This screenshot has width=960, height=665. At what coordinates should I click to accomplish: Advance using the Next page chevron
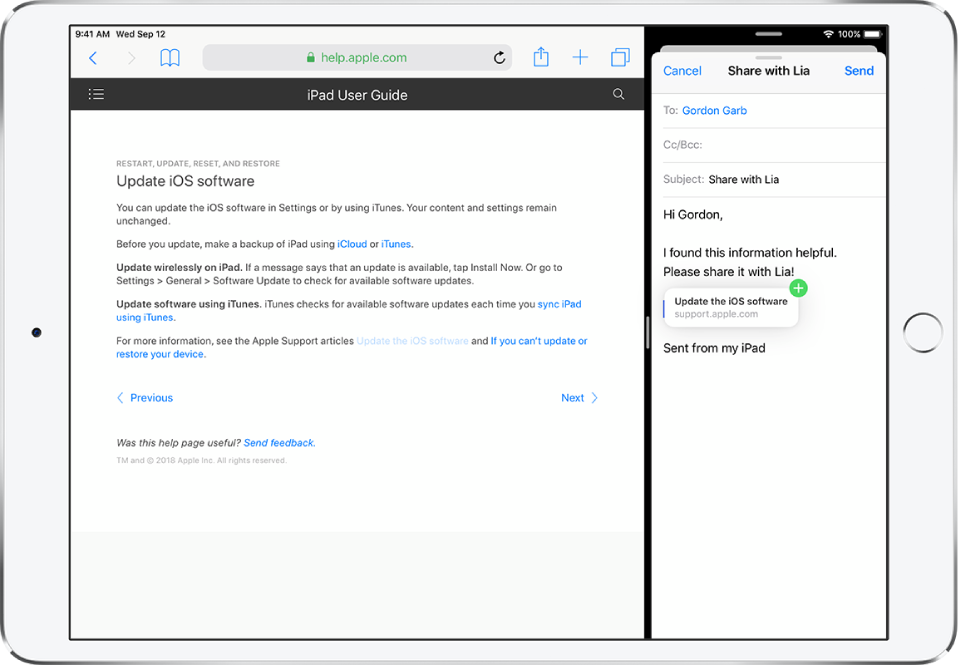(579, 398)
